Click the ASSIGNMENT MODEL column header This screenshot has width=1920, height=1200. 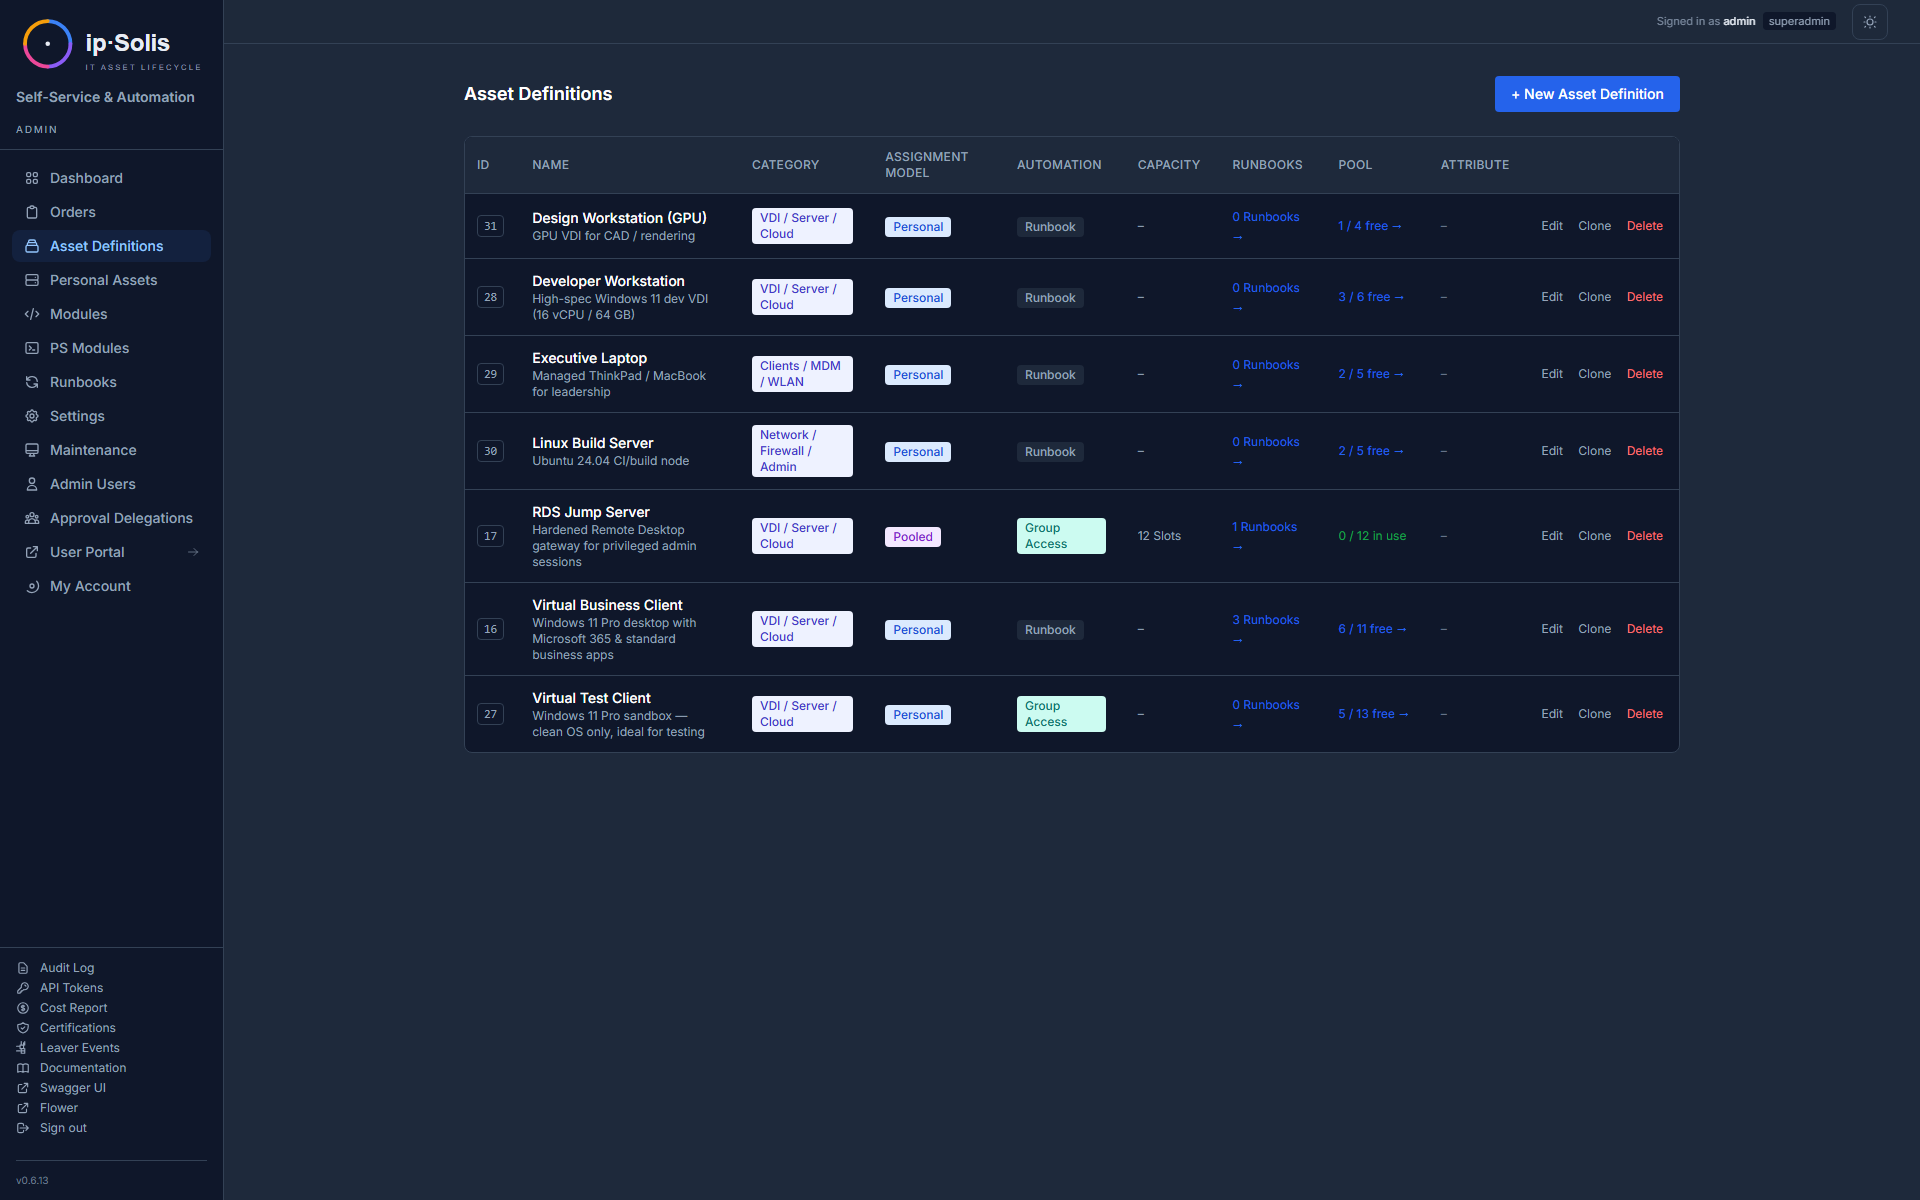[x=926, y=165]
